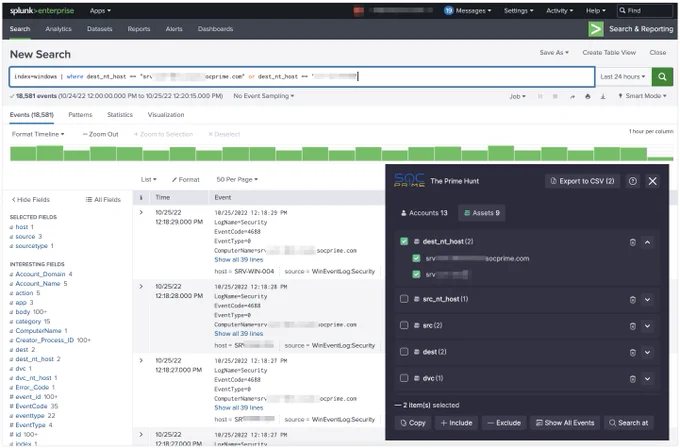Expand the src_nt_host group
The height and width of the screenshot is (448, 680).
point(647,300)
